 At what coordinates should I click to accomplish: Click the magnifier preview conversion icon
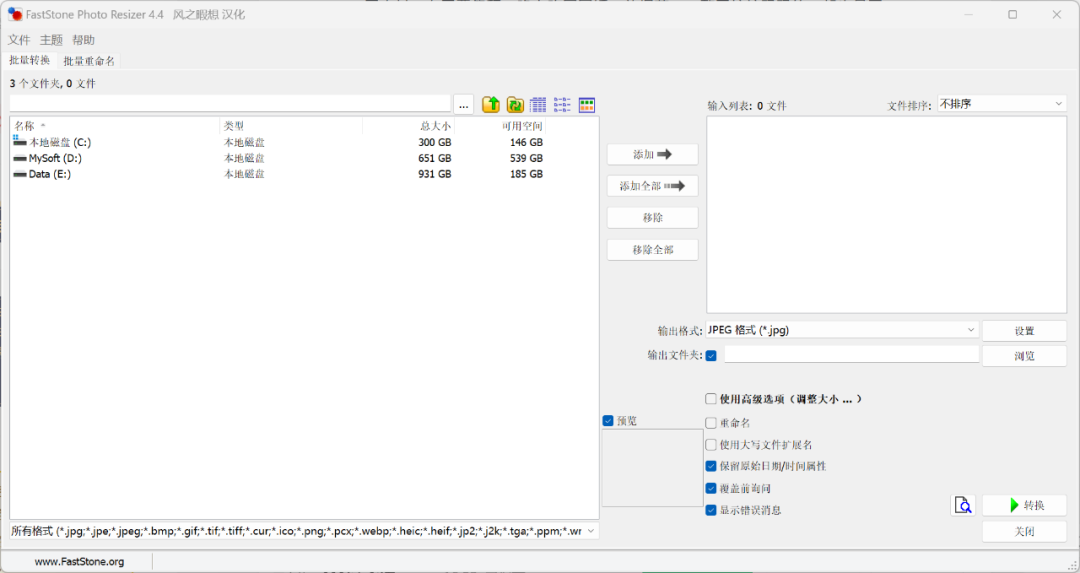[964, 506]
